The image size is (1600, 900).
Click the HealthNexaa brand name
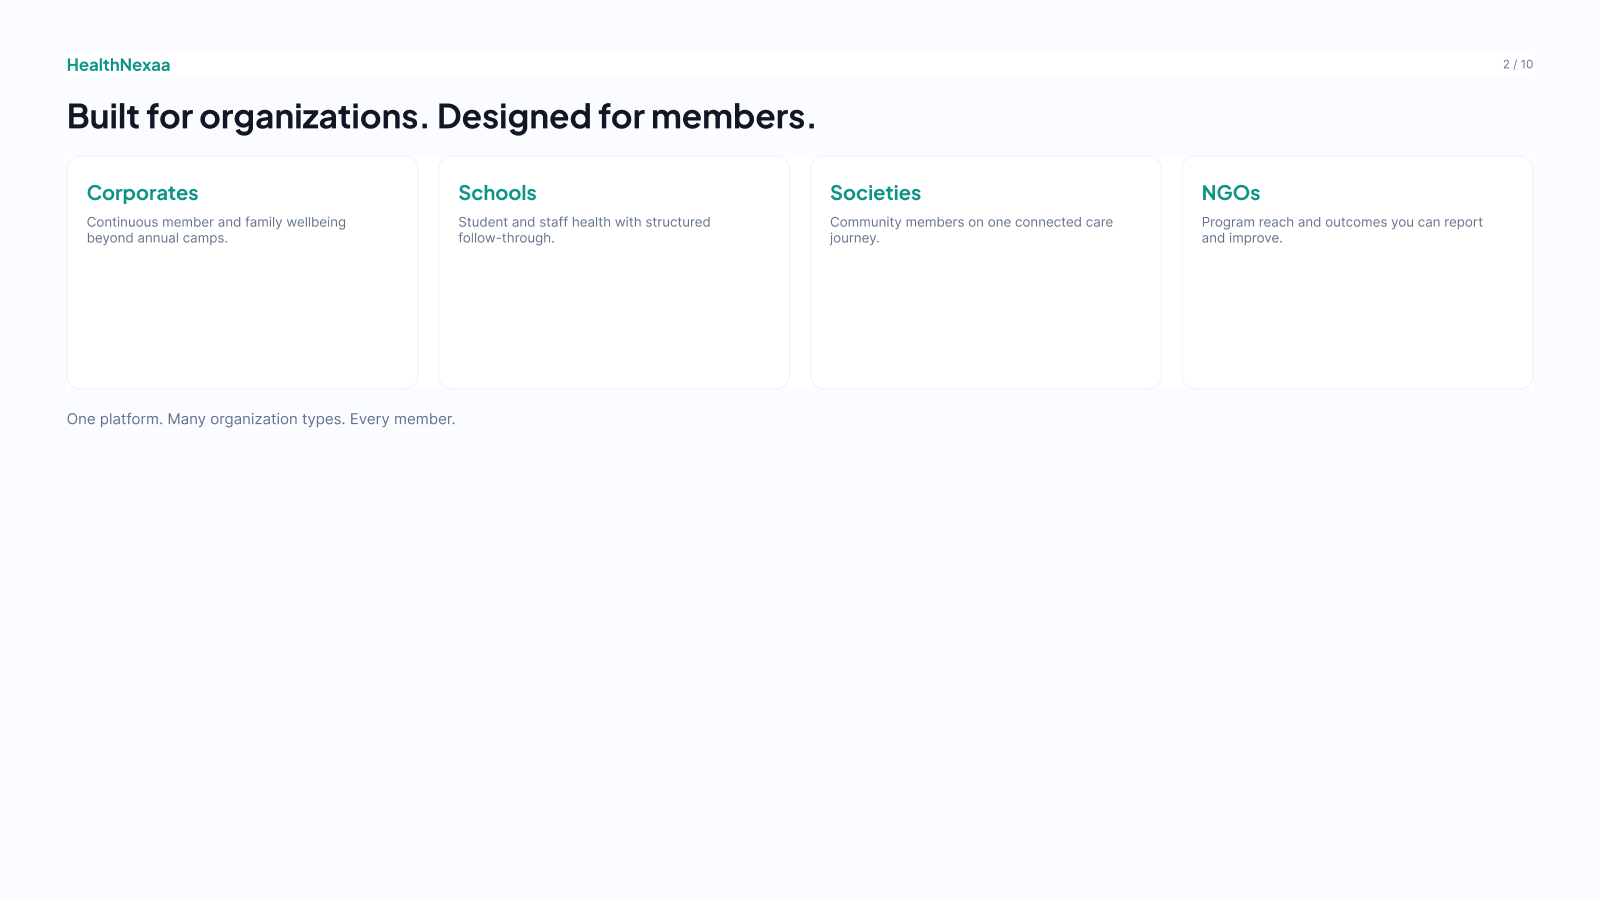point(118,65)
